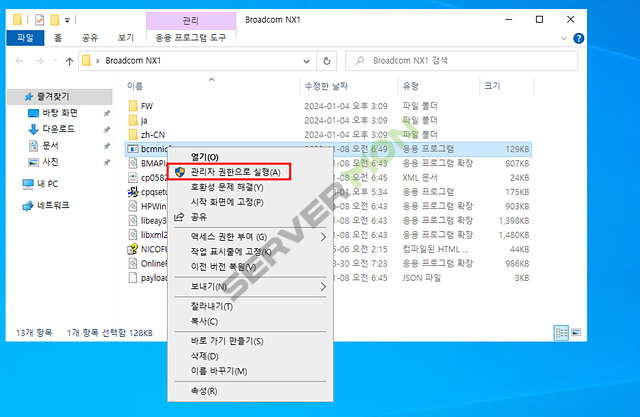640x417 pixels.
Task: Open 바탕 화면 in navigation pane
Action: [60, 113]
